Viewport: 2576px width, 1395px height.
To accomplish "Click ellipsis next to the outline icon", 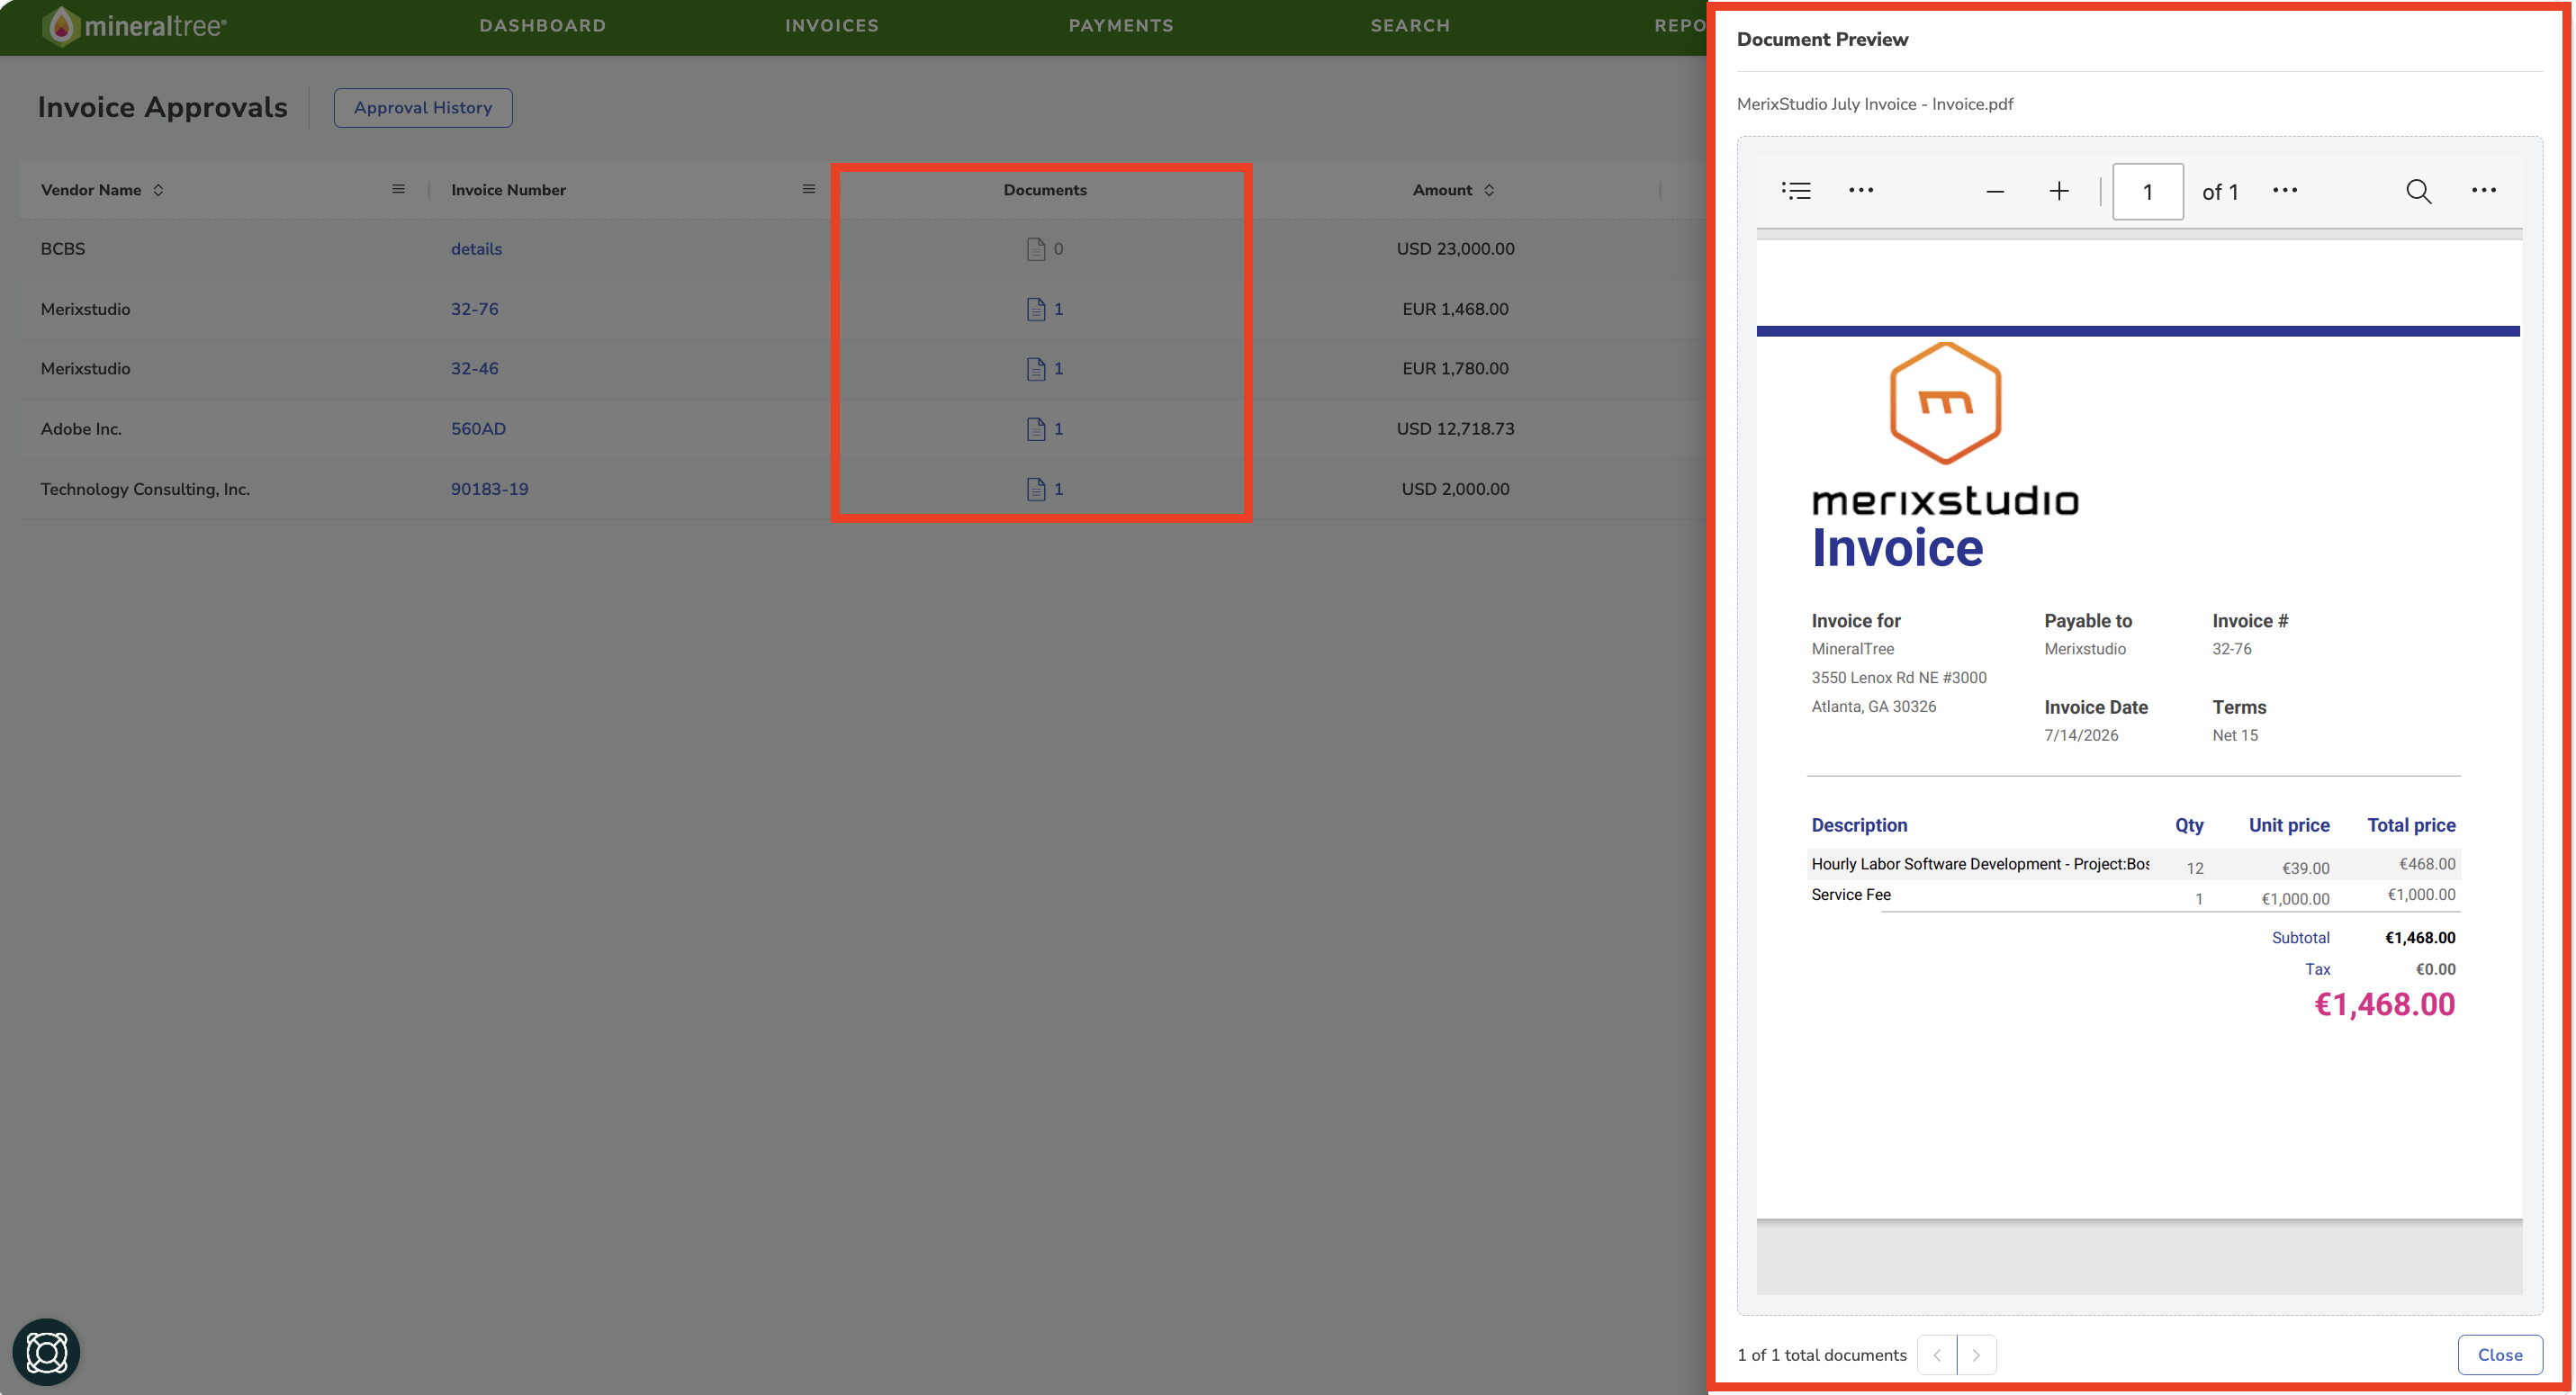I will coord(1861,190).
